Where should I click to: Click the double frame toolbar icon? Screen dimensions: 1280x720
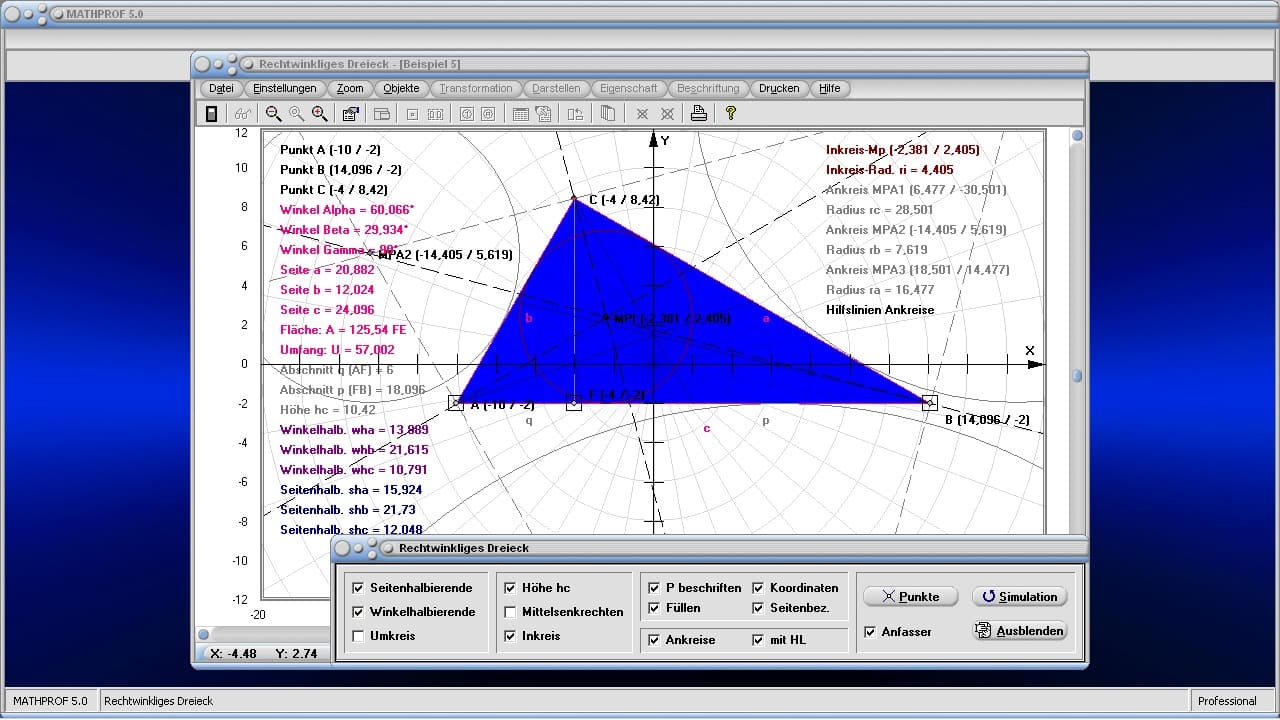click(x=435, y=114)
